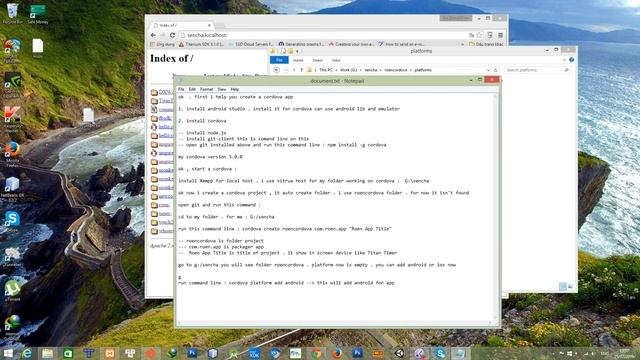Click the Explorer up-one-level arrow

[x=302, y=70]
